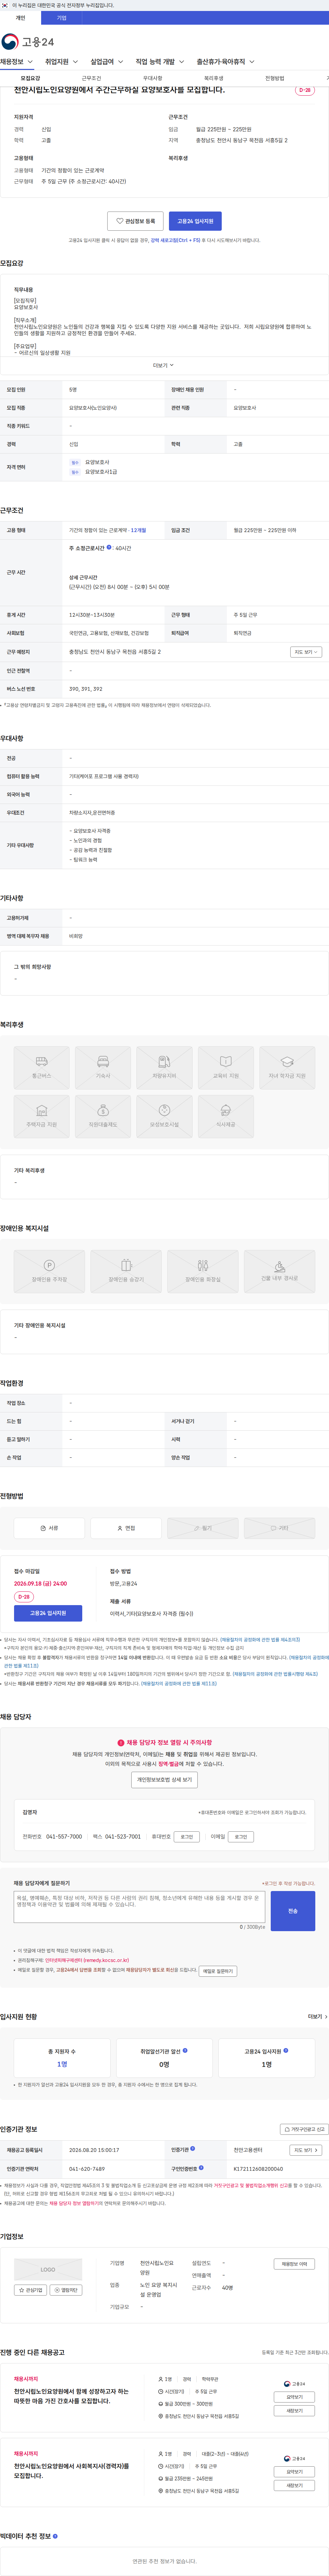Jump to the 전형방법 section tab
Viewport: 329px width, 2576px height.
pos(275,78)
